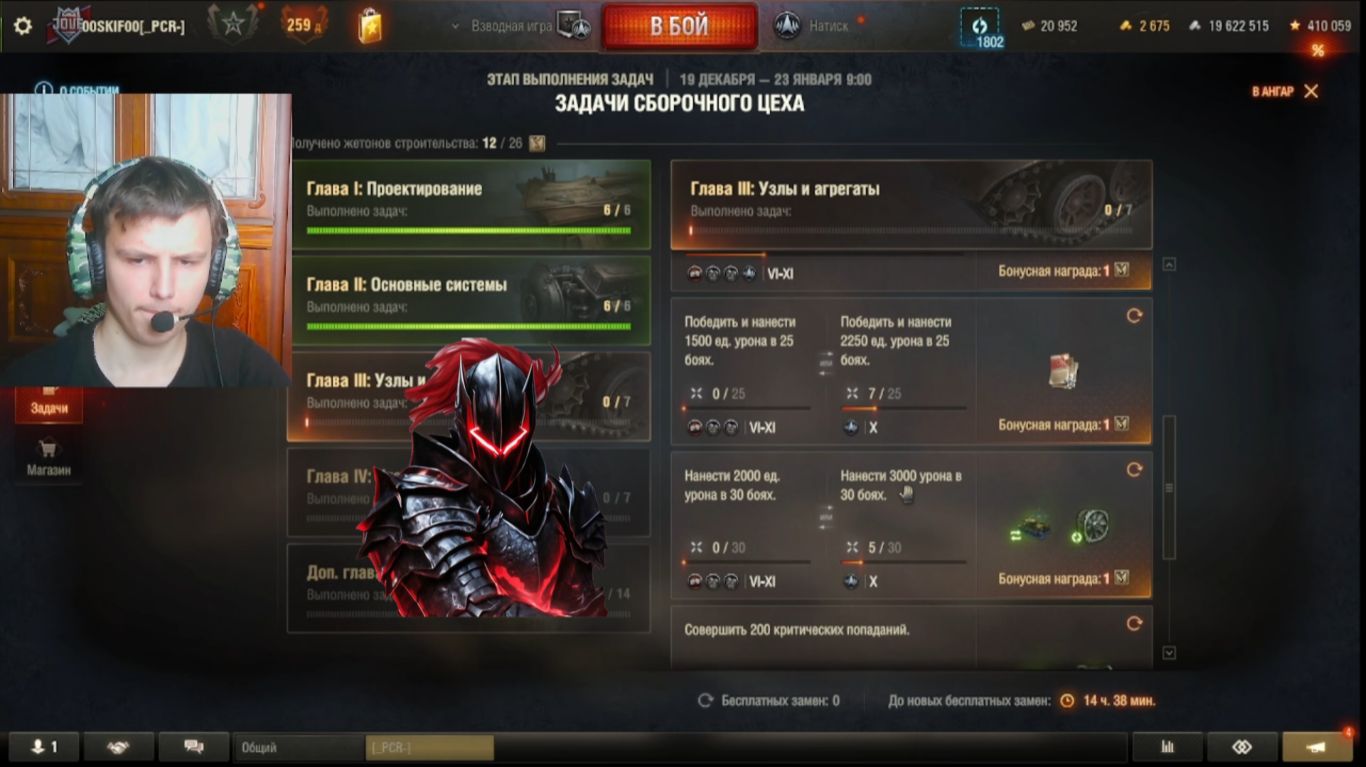The image size is (1366, 767).
Task: Swap between the 2000 and 3000 damage task variants
Action: click(826, 516)
